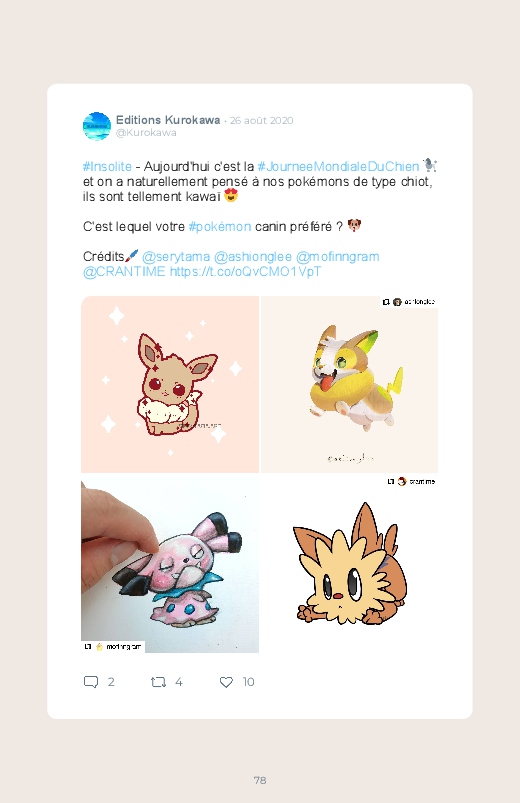
Task: Open the Eevee drawing image
Action: (170, 384)
